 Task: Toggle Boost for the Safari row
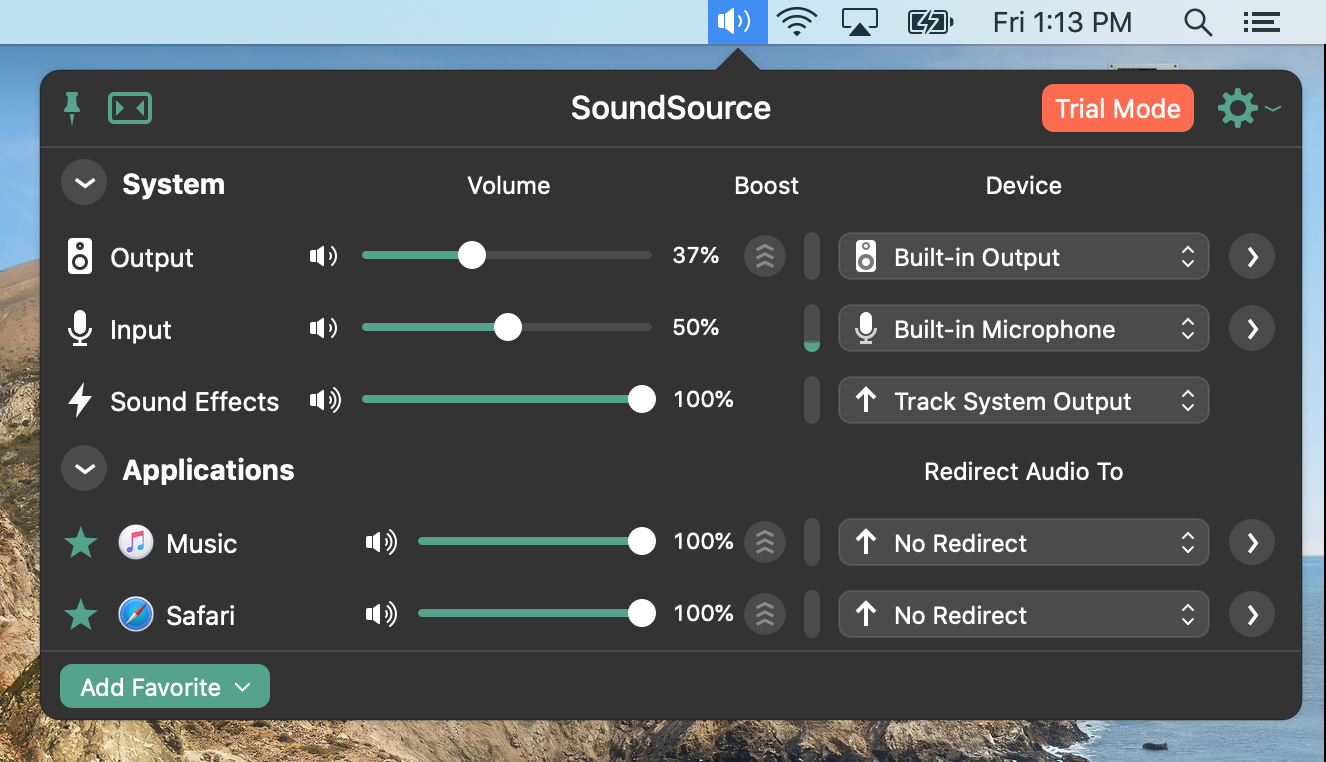tap(765, 614)
